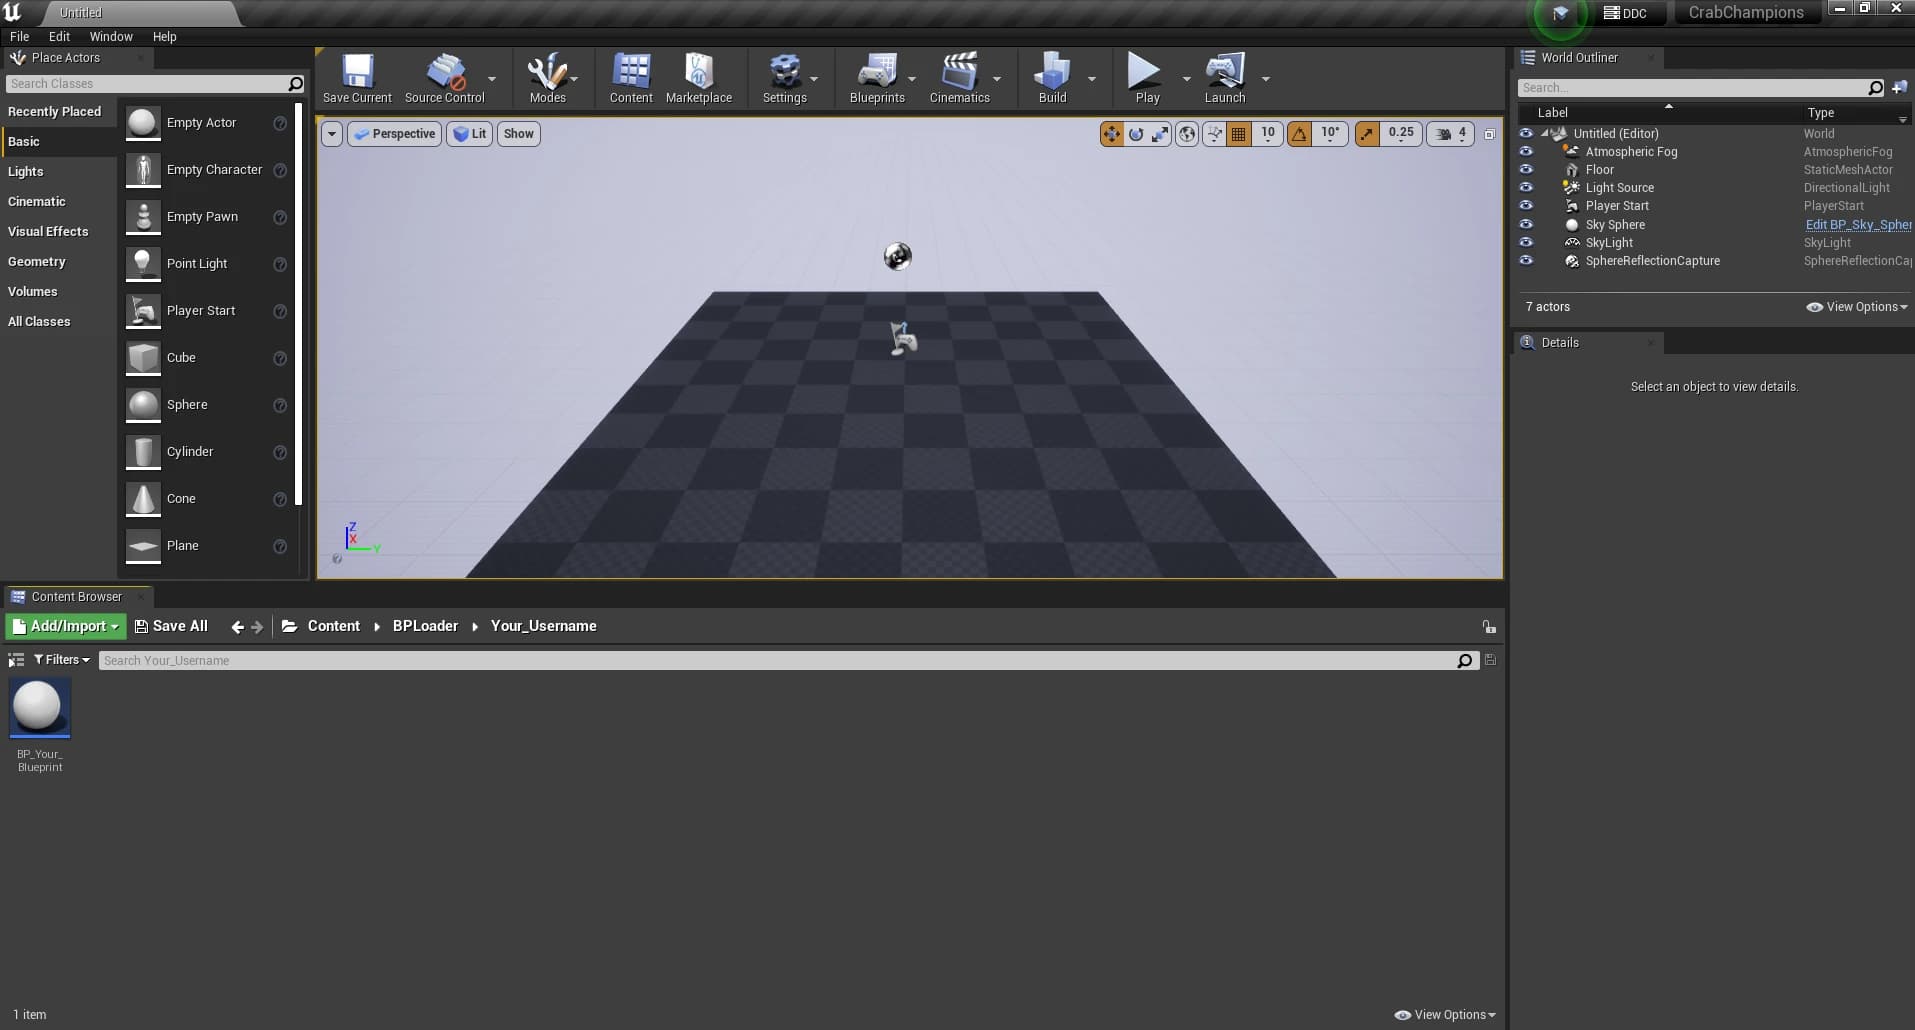Screen dimensions: 1915x1030
Task: Open World Outliner View Options
Action: click(1857, 307)
